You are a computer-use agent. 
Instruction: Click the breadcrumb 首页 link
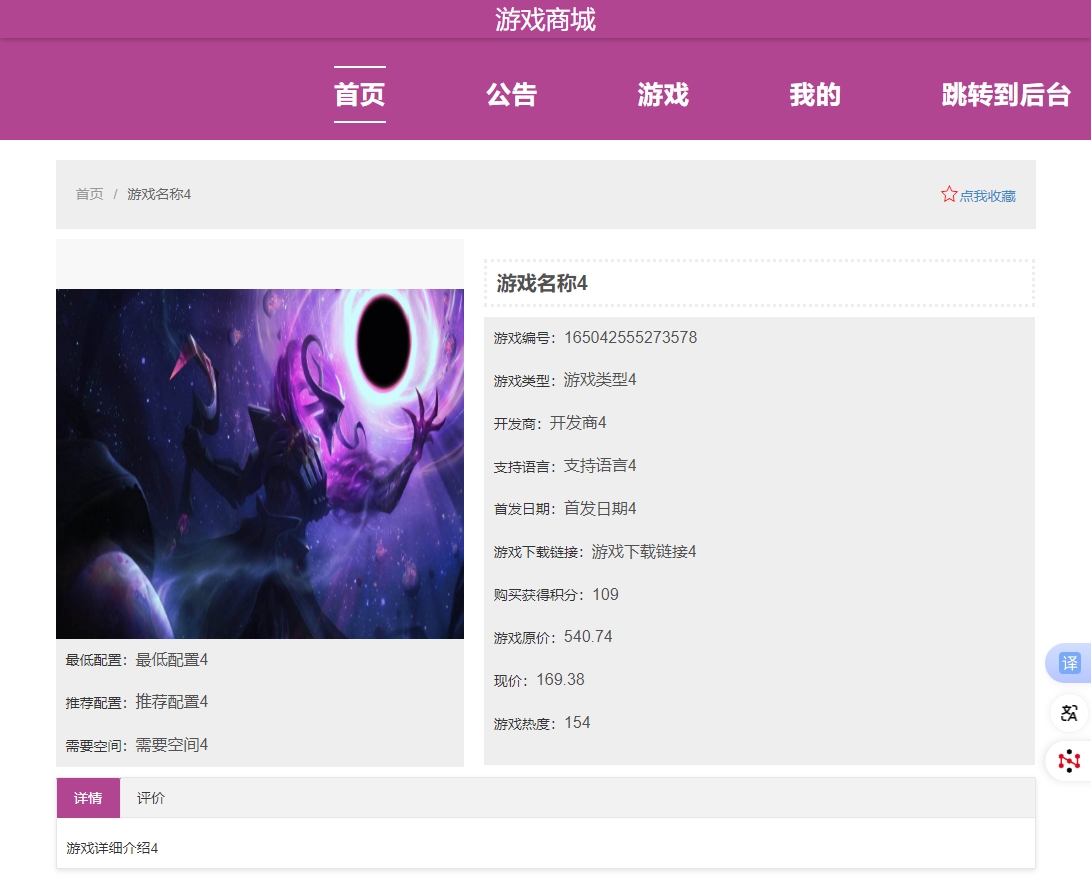(x=89, y=194)
